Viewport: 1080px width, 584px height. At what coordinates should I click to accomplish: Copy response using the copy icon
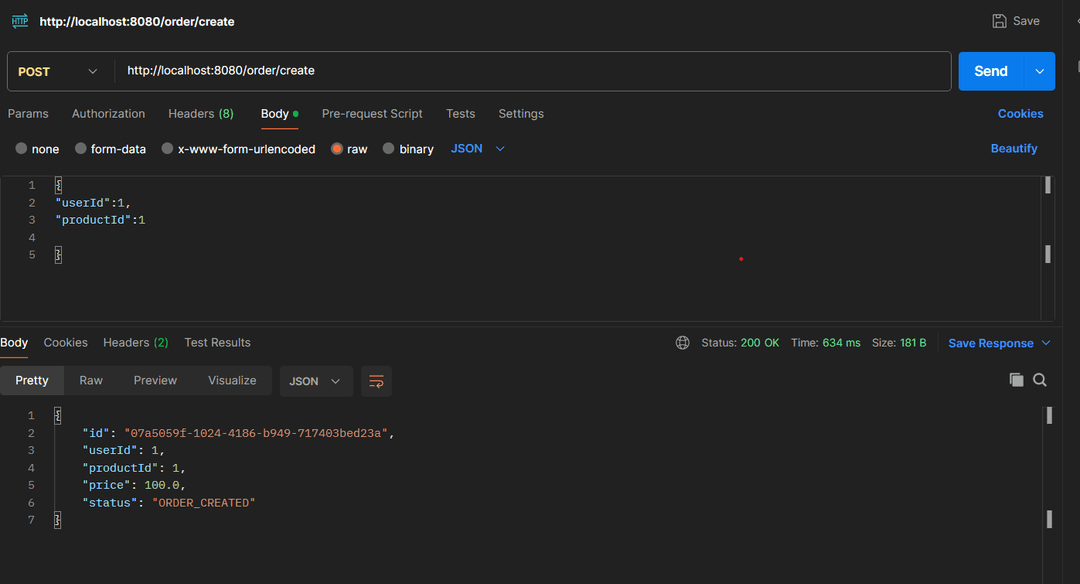(x=1016, y=380)
